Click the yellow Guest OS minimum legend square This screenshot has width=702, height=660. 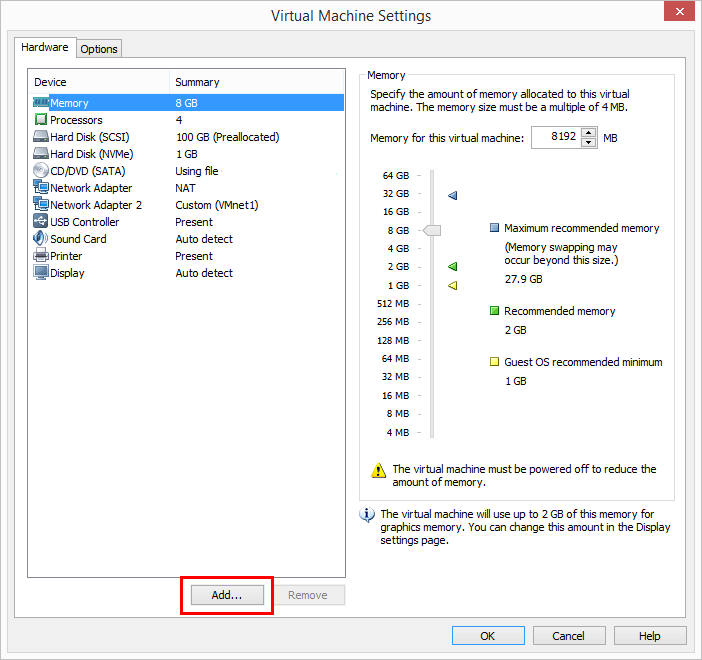click(x=494, y=361)
